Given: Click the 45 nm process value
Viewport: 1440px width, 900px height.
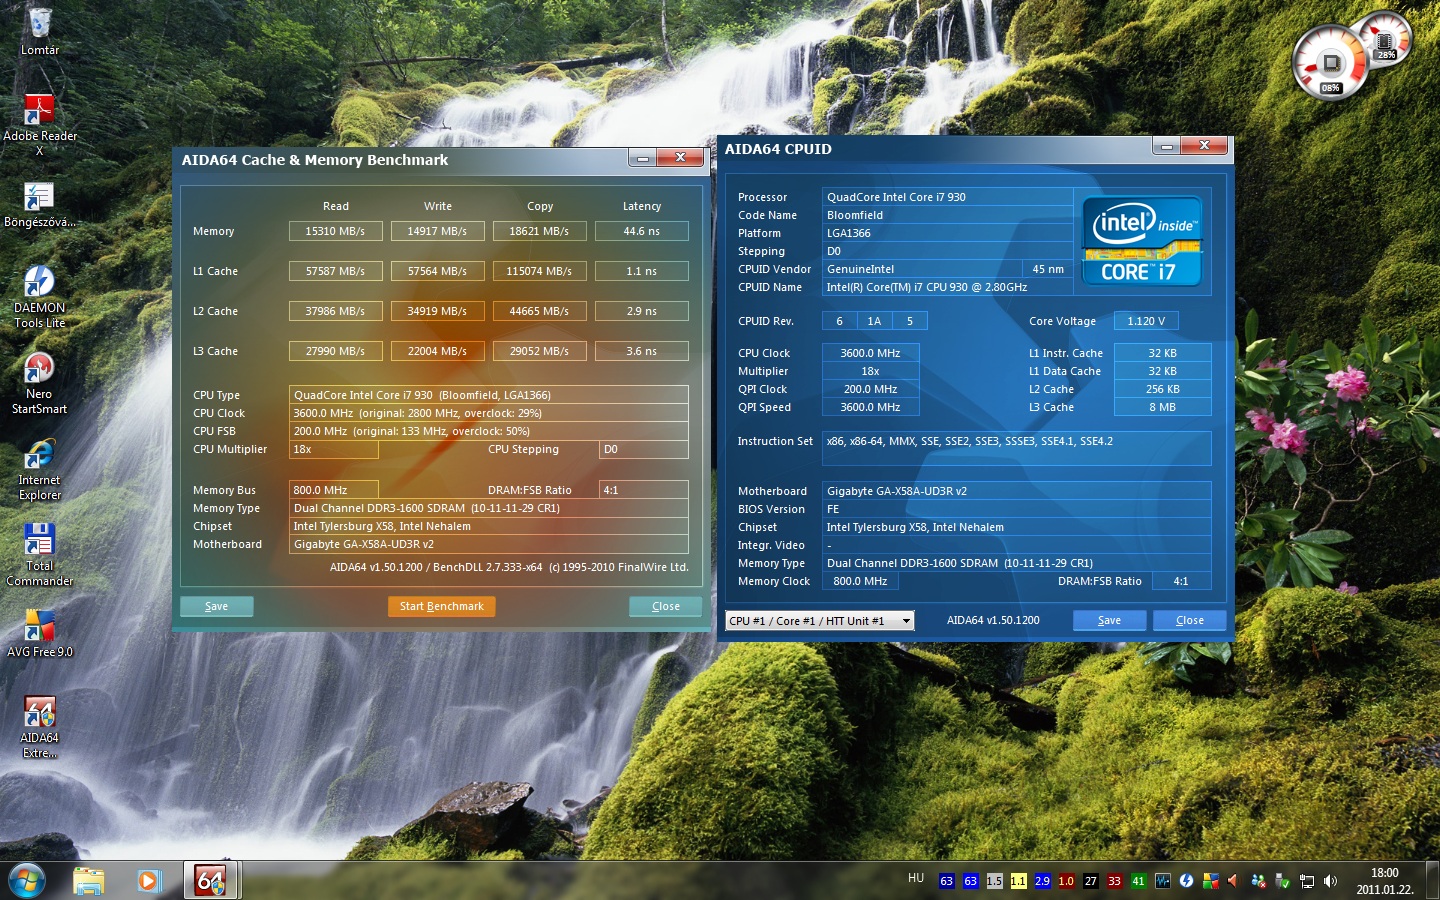Looking at the screenshot, I should click(x=1048, y=269).
